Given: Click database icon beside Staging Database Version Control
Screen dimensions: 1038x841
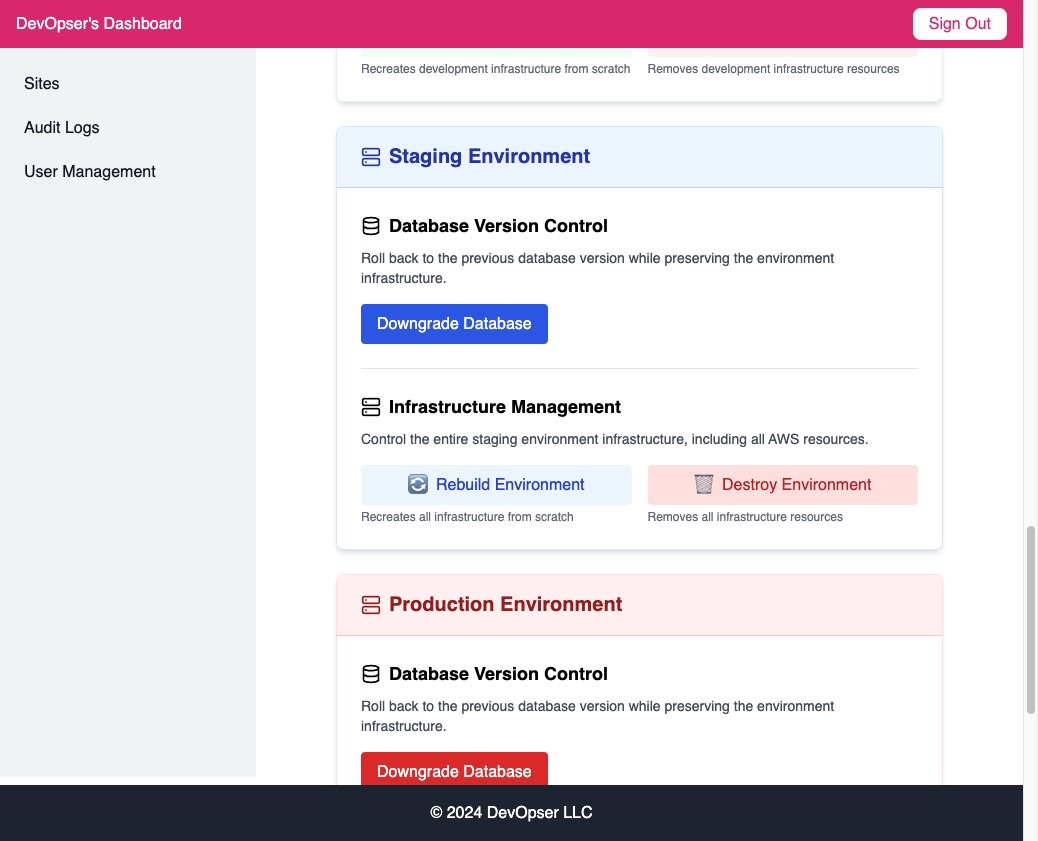Looking at the screenshot, I should point(371,226).
